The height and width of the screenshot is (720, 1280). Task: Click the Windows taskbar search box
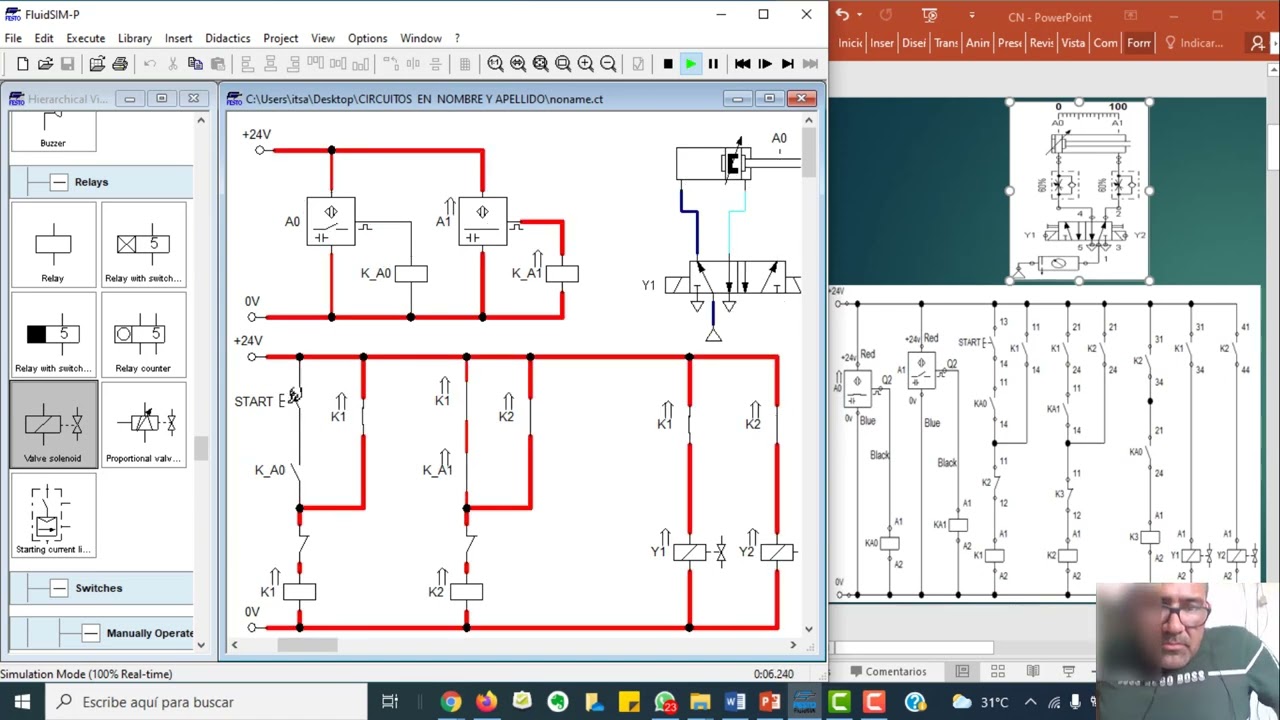(x=205, y=702)
